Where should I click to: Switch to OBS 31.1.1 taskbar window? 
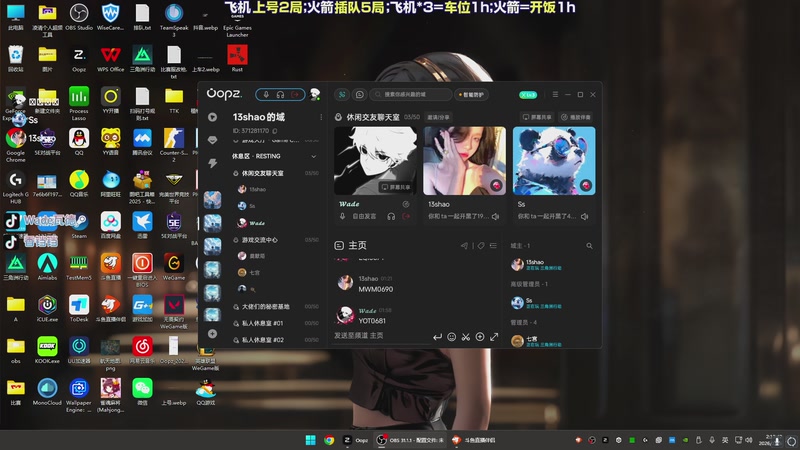tap(410, 440)
